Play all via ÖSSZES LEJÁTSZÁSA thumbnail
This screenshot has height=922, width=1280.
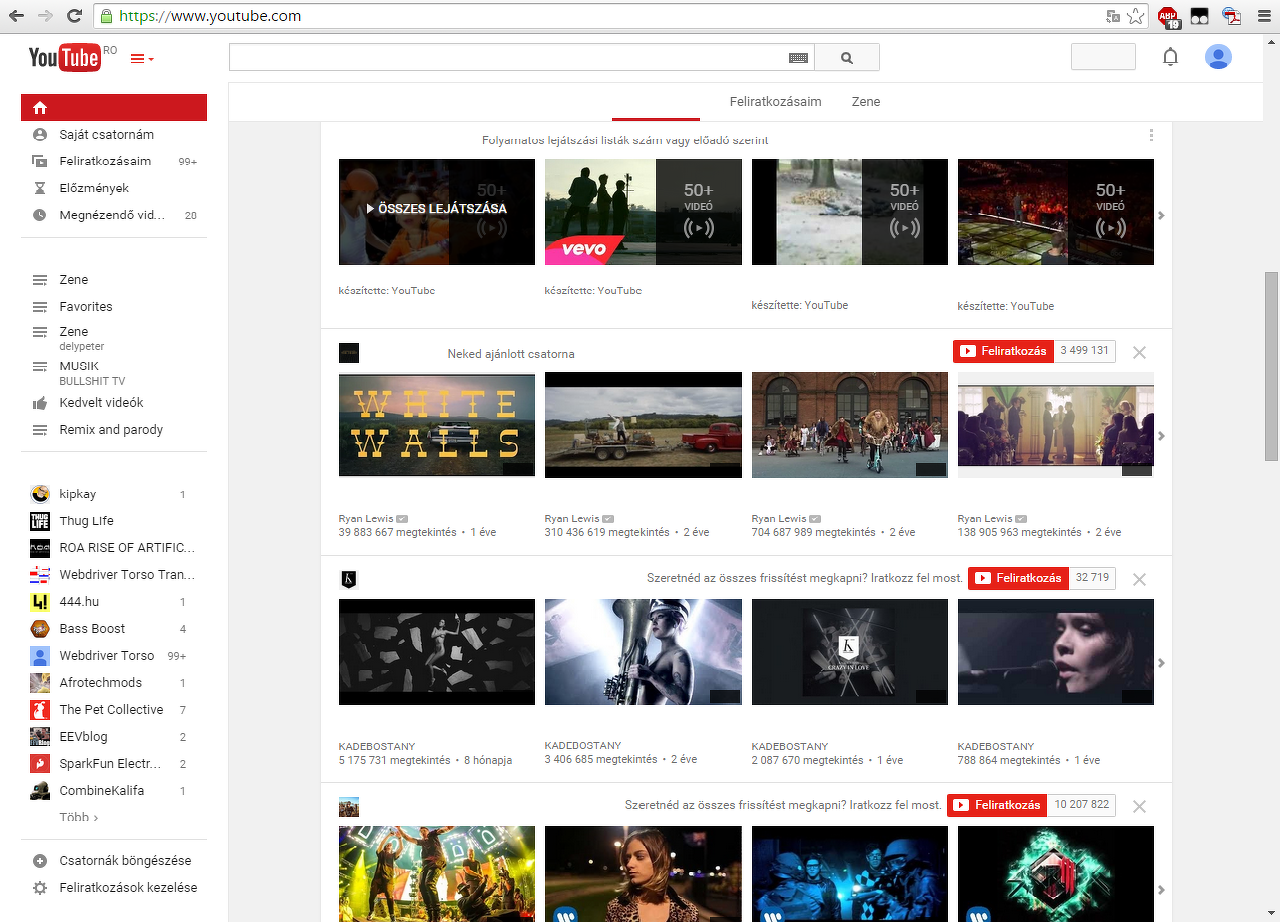437,212
